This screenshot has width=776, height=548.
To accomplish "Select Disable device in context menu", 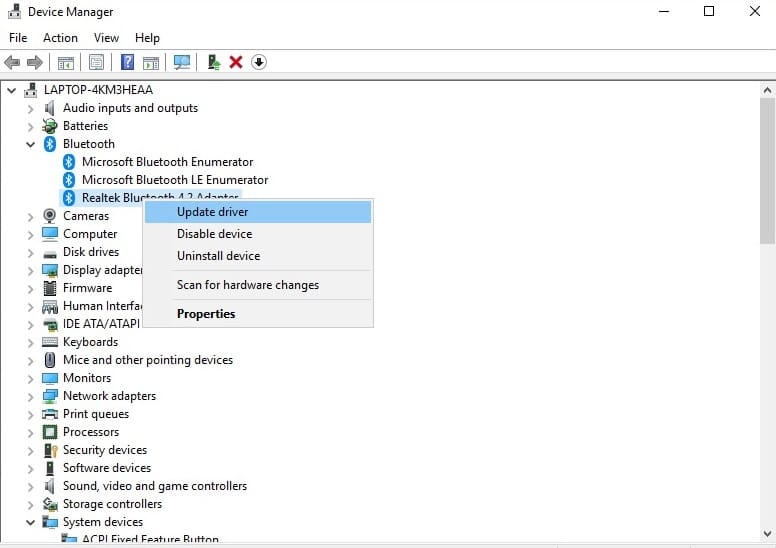I will 214,234.
